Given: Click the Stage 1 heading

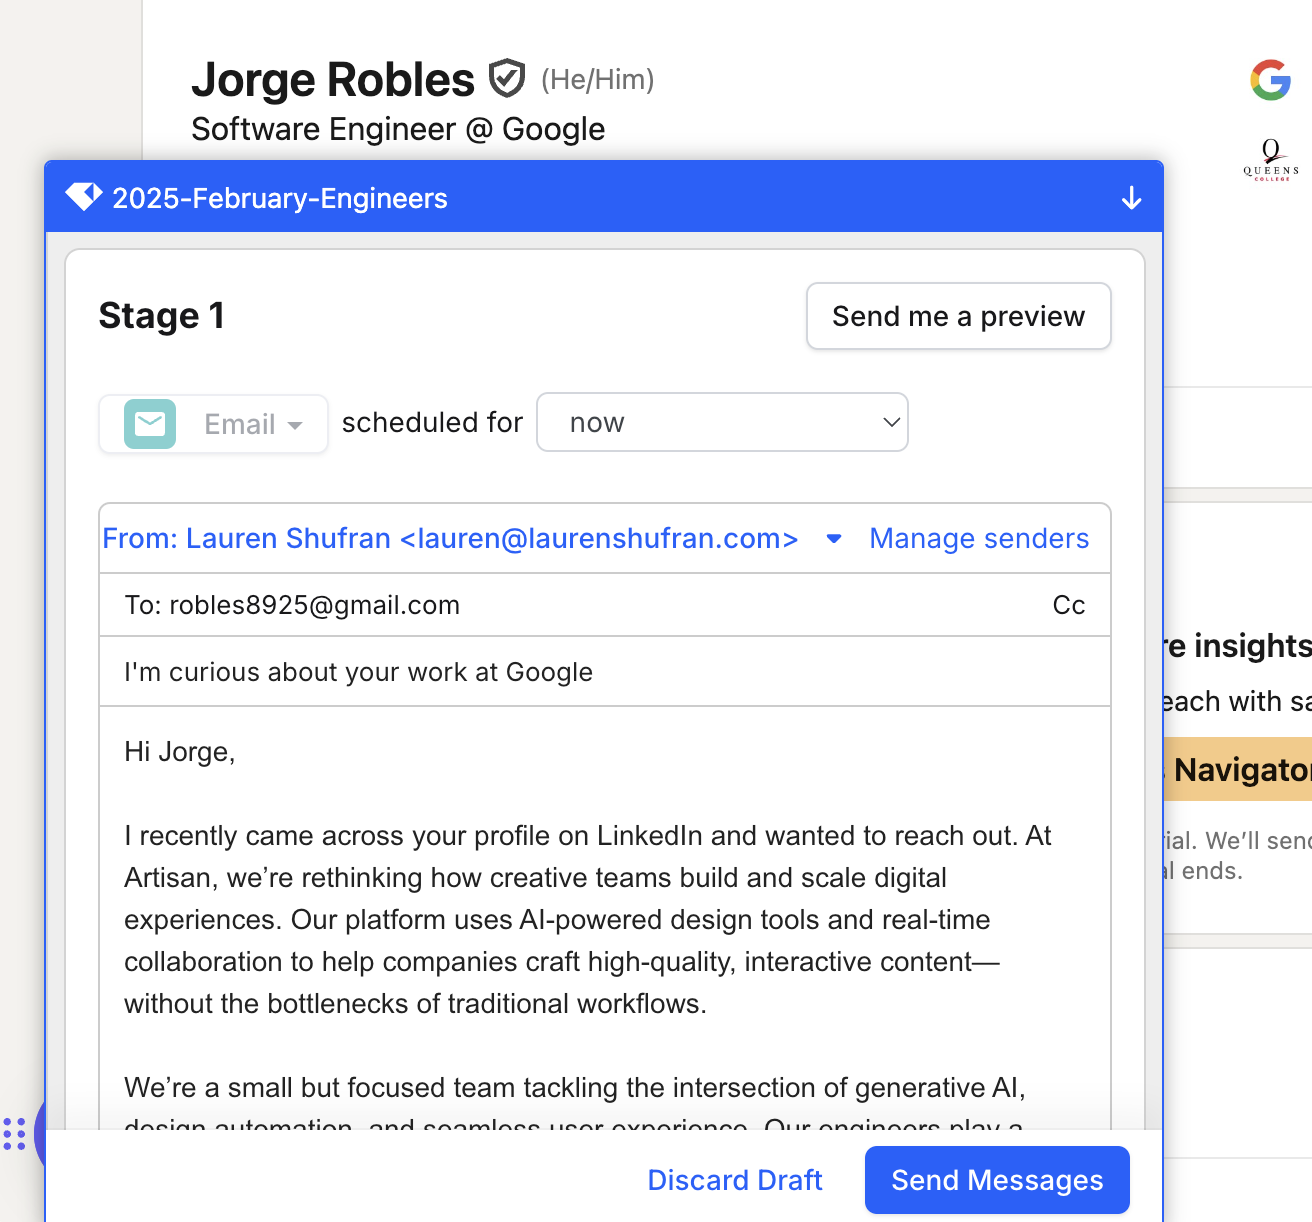Looking at the screenshot, I should (161, 316).
